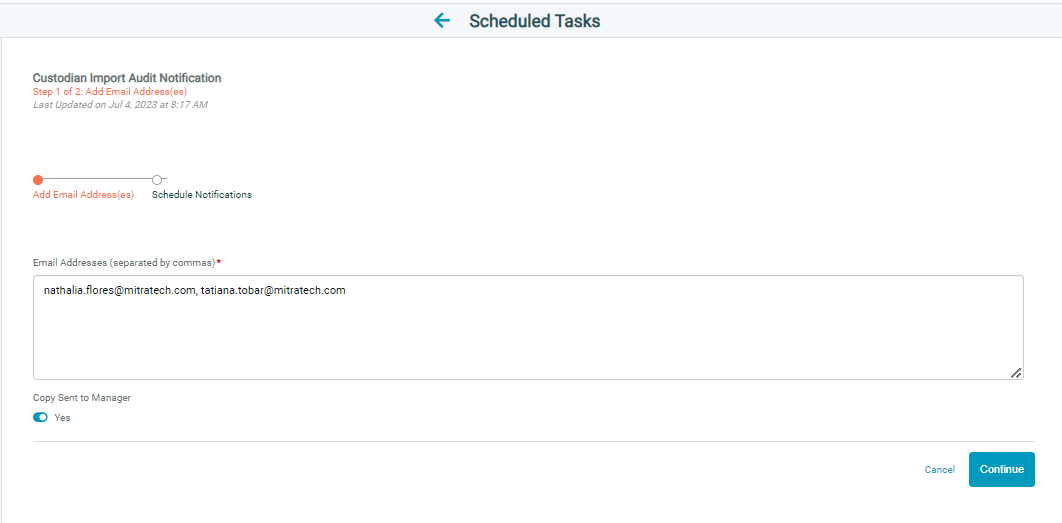Click the nathalia.flores@mitratech.com address text

(119, 291)
